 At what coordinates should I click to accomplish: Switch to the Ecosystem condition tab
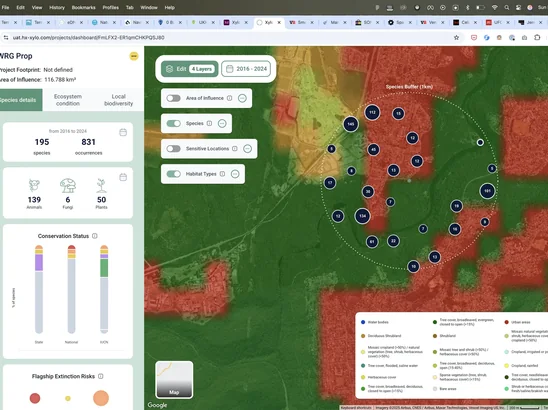pyautogui.click(x=68, y=100)
